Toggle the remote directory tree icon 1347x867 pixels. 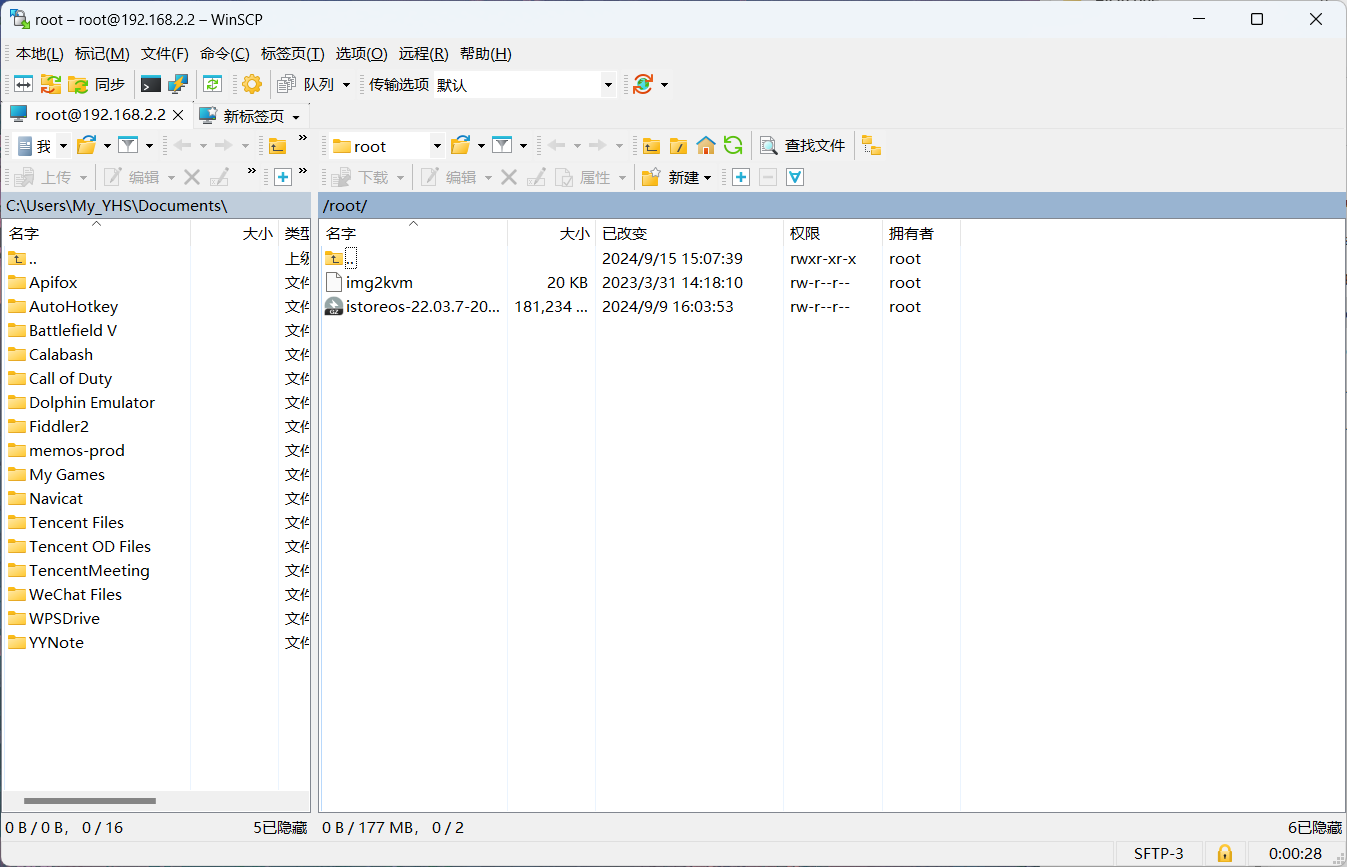tap(871, 146)
